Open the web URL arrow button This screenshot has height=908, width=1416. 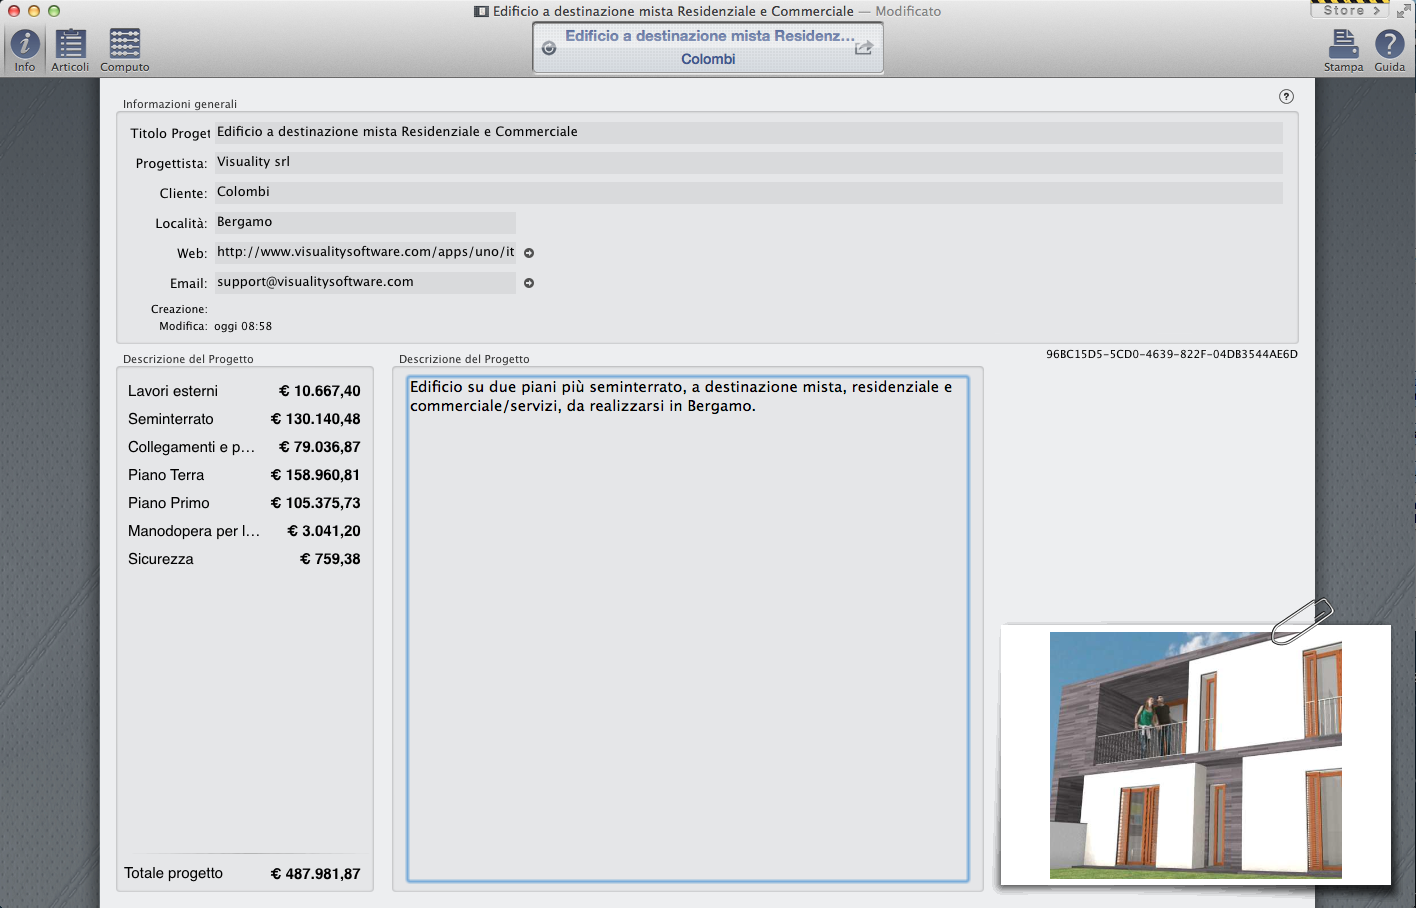[x=529, y=253]
